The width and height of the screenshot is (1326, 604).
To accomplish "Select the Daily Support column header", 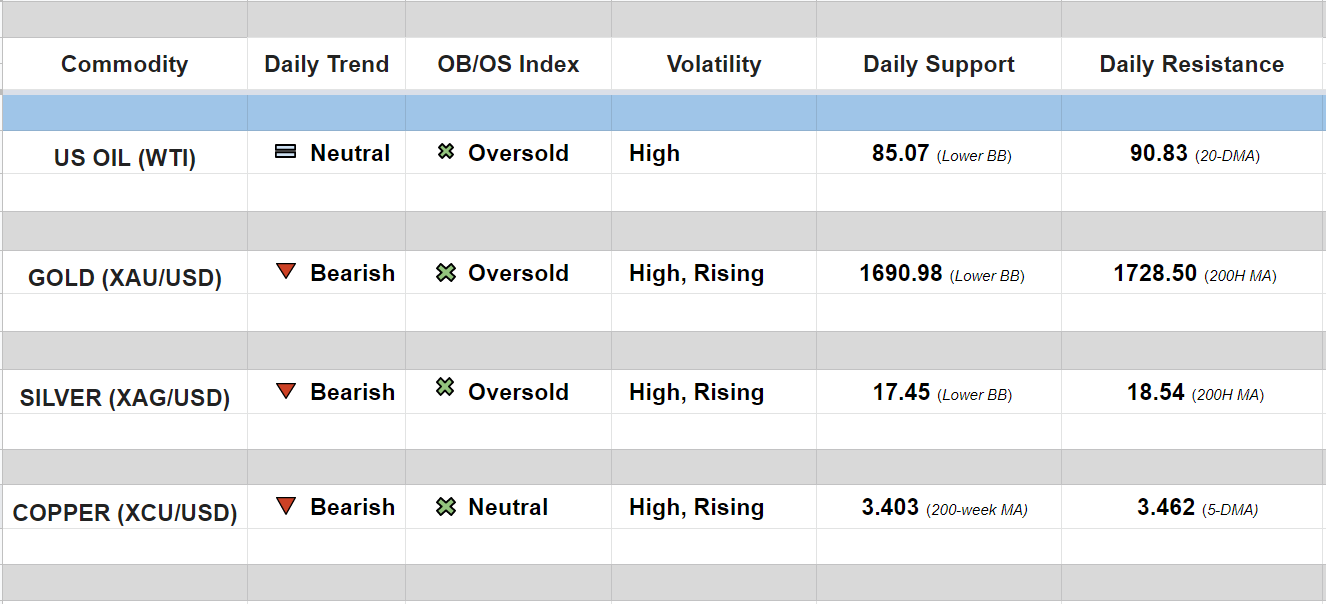I will tap(938, 64).
